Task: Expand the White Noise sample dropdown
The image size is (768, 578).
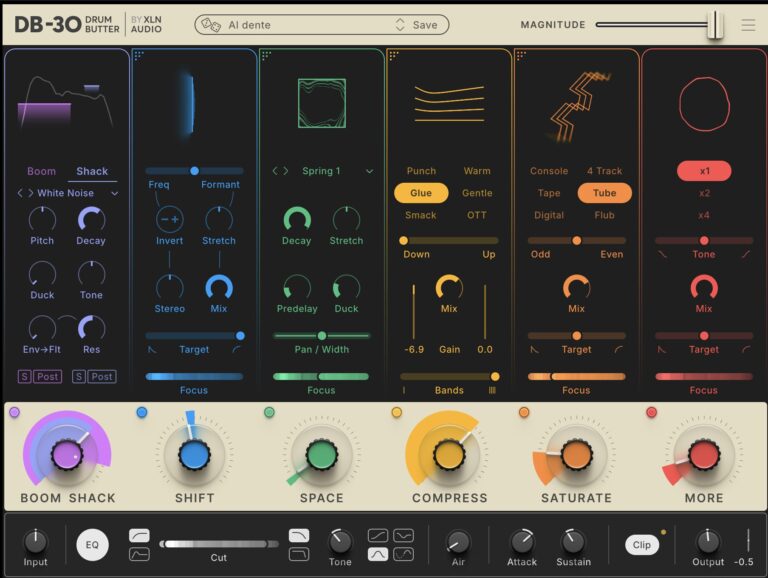Action: pyautogui.click(x=114, y=193)
